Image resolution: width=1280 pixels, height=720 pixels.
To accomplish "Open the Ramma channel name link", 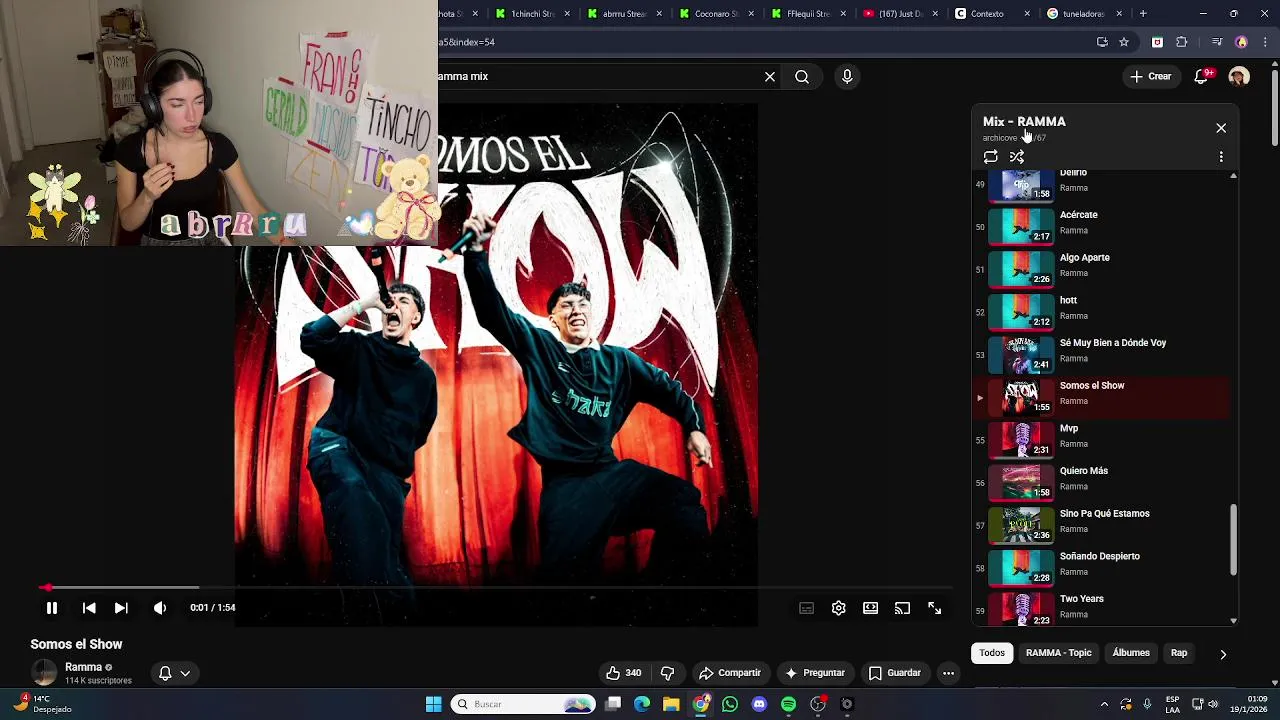I will [83, 667].
